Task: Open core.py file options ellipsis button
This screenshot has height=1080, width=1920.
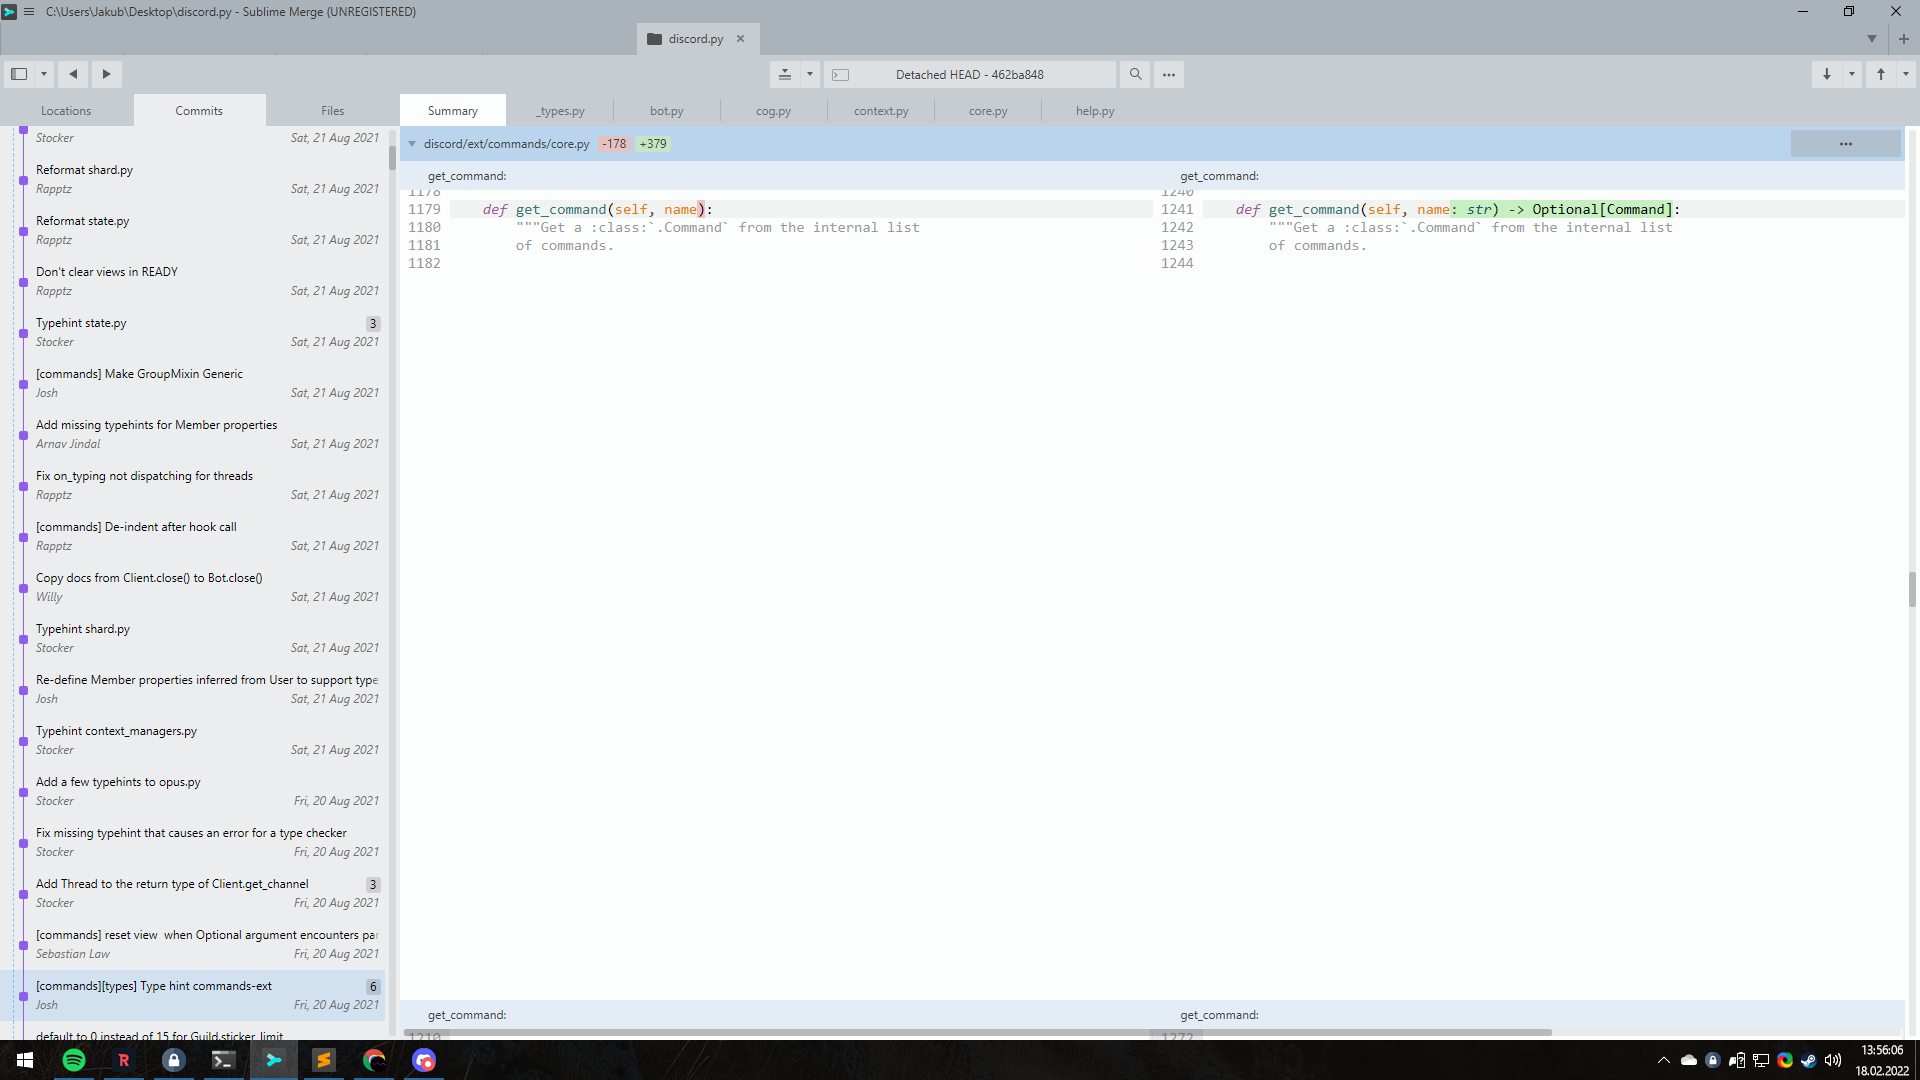Action: tap(1846, 144)
